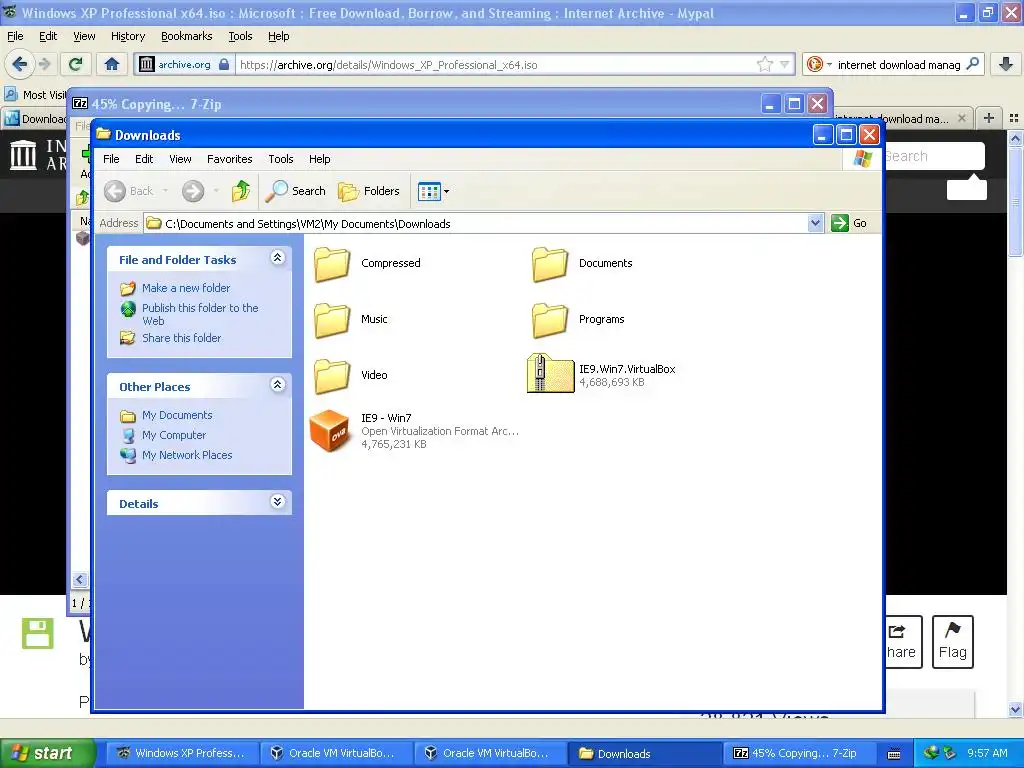Select the IE9 - Win7 OVA file
Screen dimensions: 1024x768
pyautogui.click(x=414, y=431)
